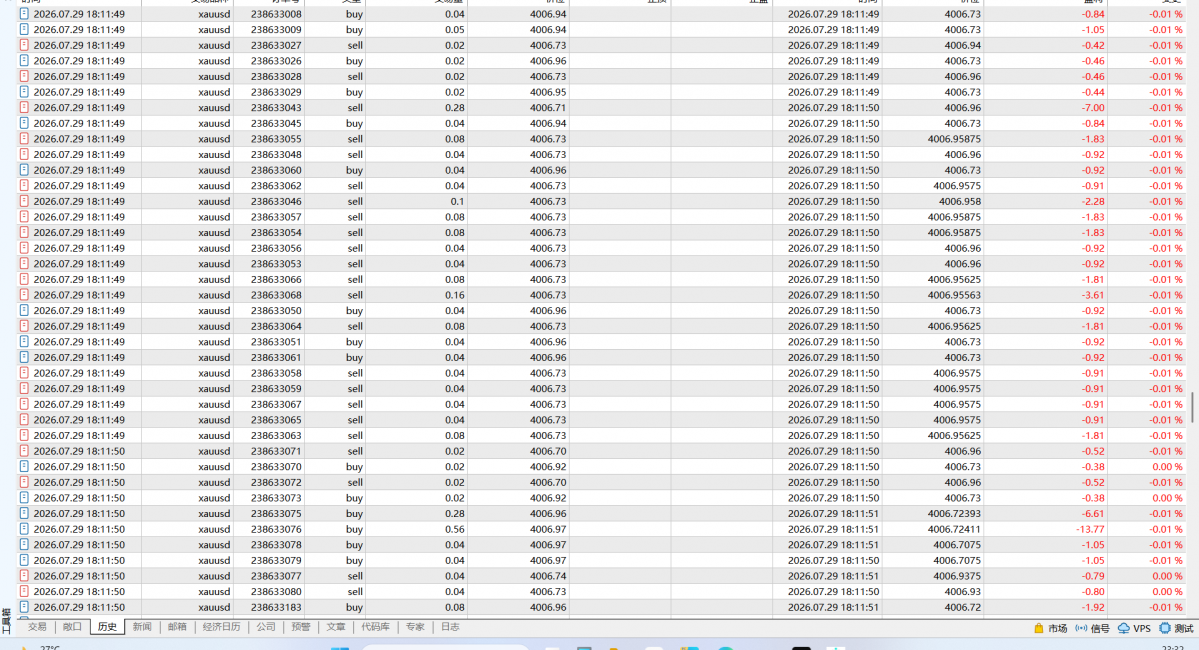Click the order number 238633063
The height and width of the screenshot is (650, 1199).
pyautogui.click(x=276, y=435)
